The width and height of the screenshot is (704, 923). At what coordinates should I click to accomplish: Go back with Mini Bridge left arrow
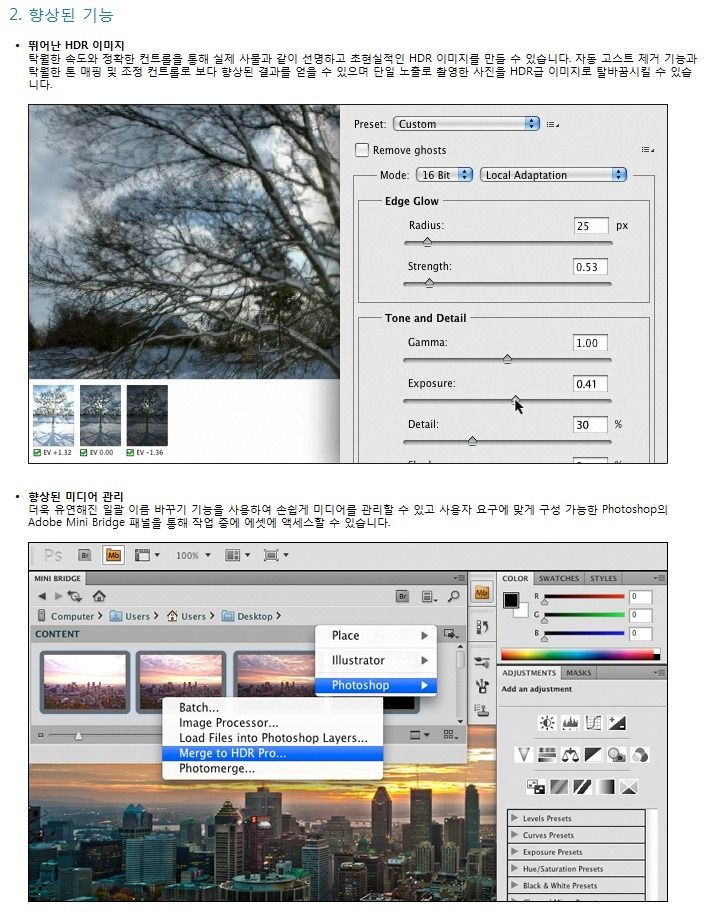point(42,596)
